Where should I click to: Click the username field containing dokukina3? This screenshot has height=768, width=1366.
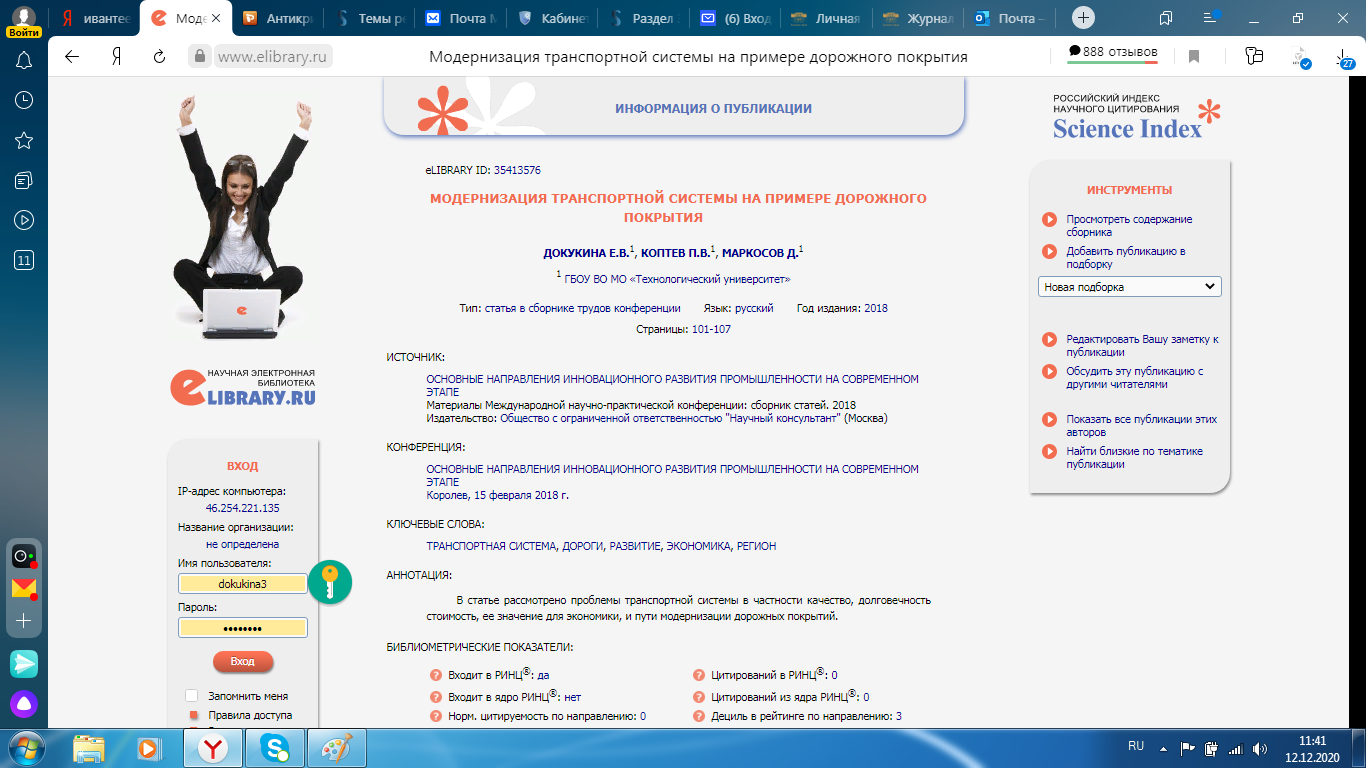point(243,583)
